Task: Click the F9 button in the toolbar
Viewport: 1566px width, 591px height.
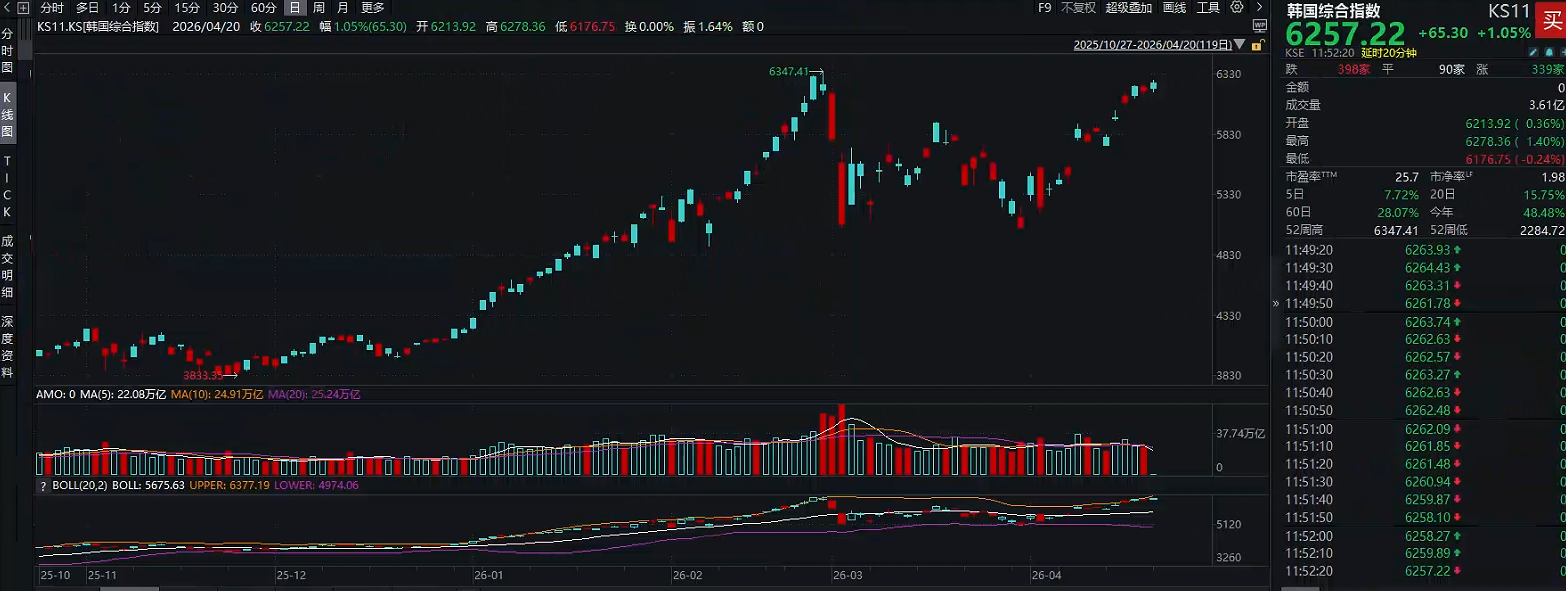Action: coord(1045,7)
